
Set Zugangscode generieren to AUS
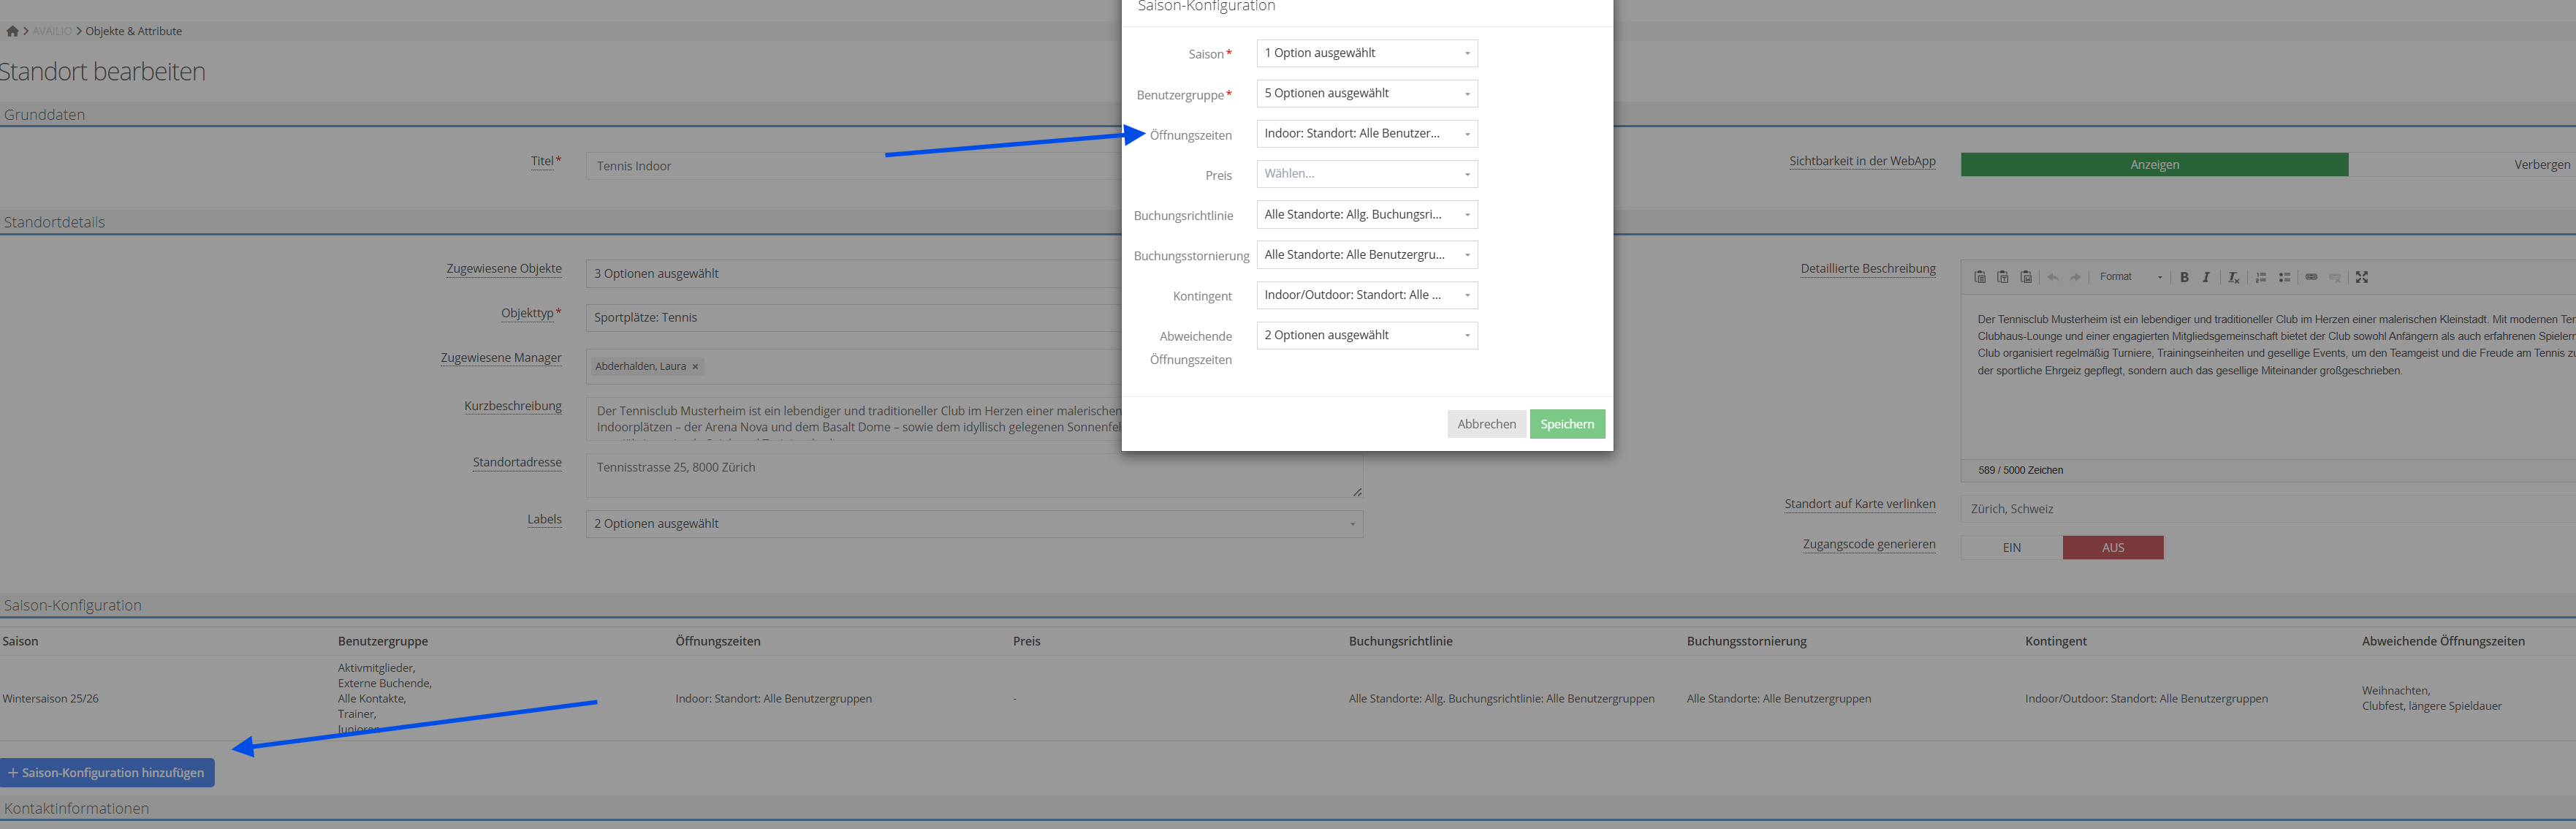click(2112, 548)
